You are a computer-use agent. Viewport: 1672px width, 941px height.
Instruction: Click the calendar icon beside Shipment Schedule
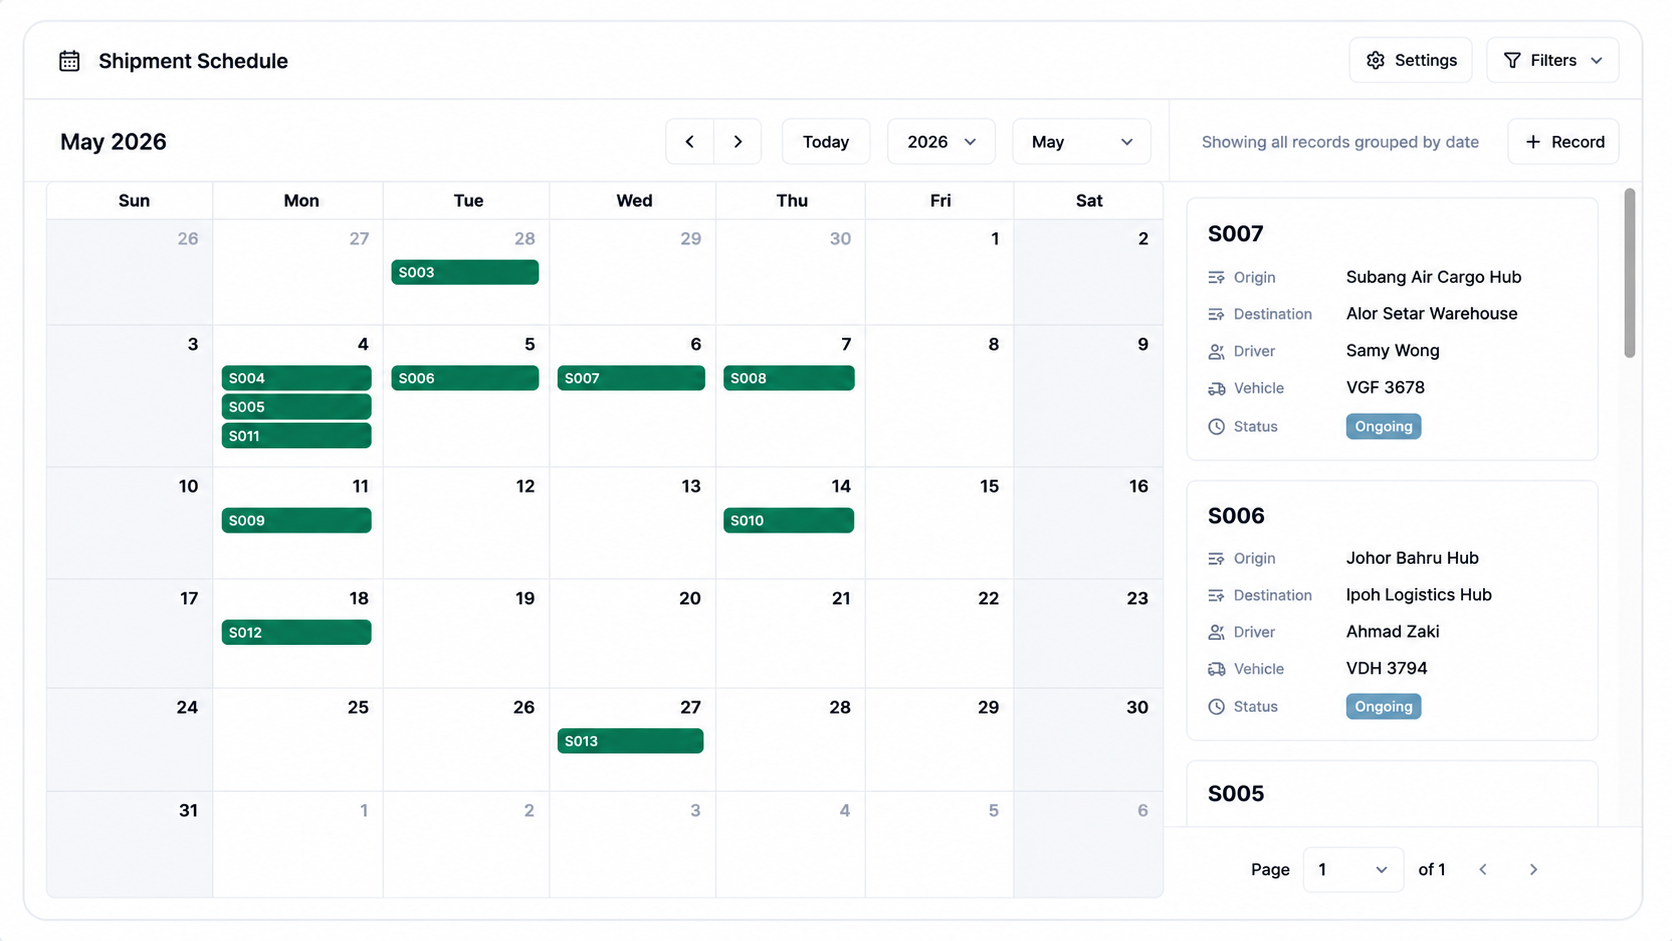(x=69, y=61)
